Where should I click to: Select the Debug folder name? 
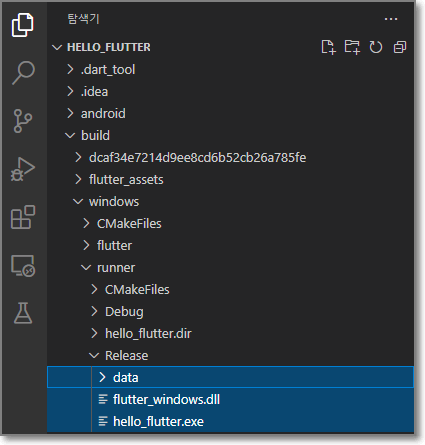pos(124,312)
